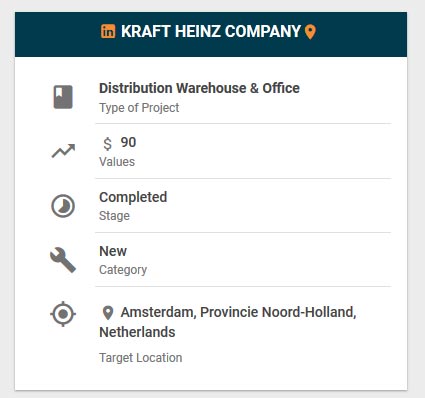The height and width of the screenshot is (398, 425).
Task: Click the Values label
Action: coord(117,162)
